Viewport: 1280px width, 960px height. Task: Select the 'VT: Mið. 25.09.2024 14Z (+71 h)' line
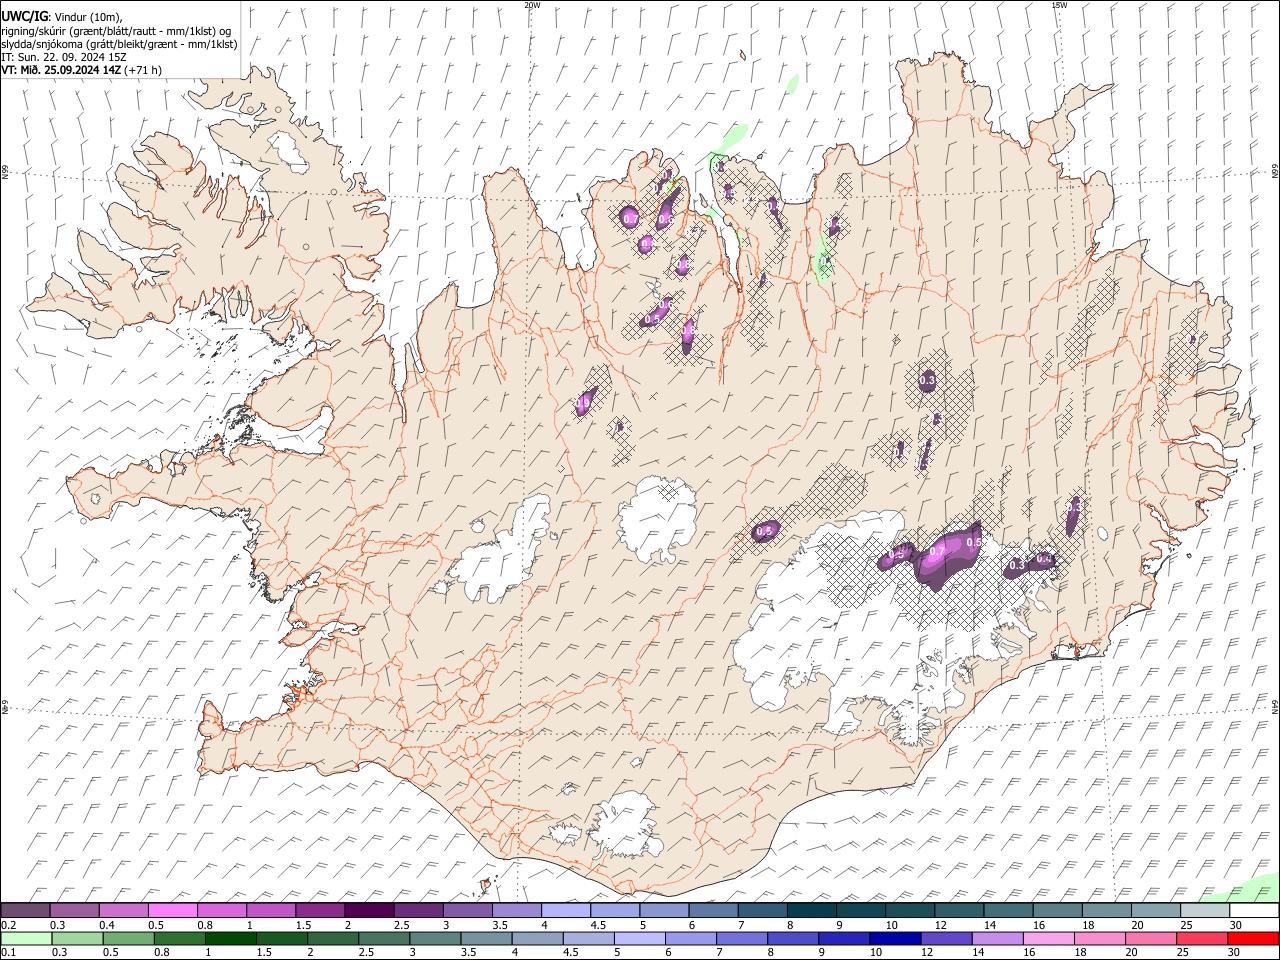[82, 70]
